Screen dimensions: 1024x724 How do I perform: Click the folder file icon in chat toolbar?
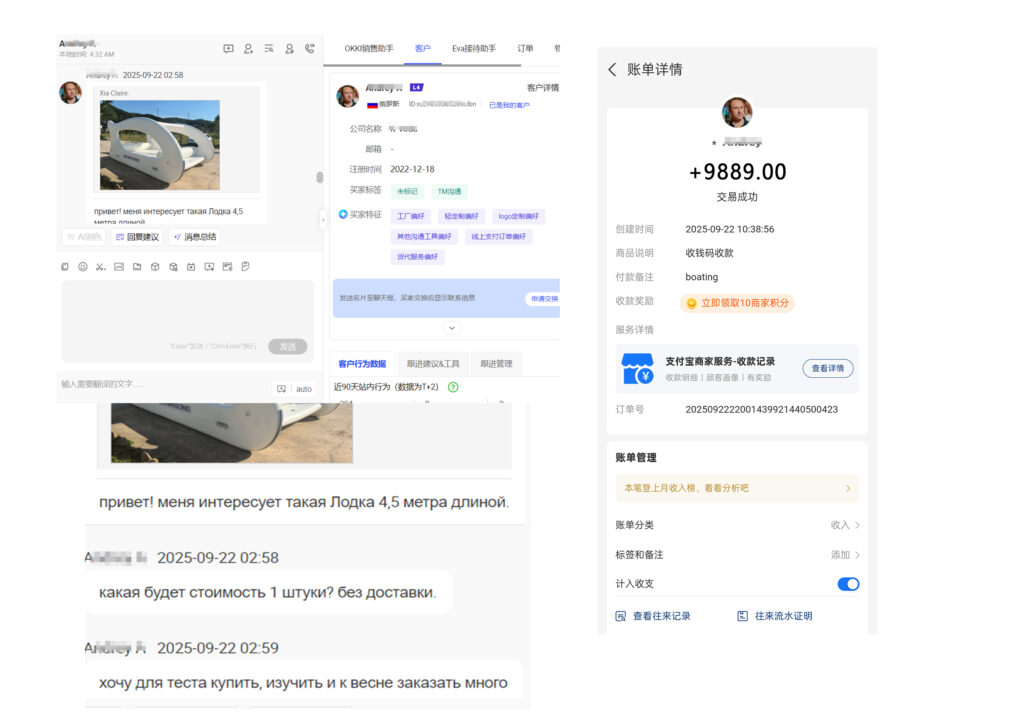[137, 267]
